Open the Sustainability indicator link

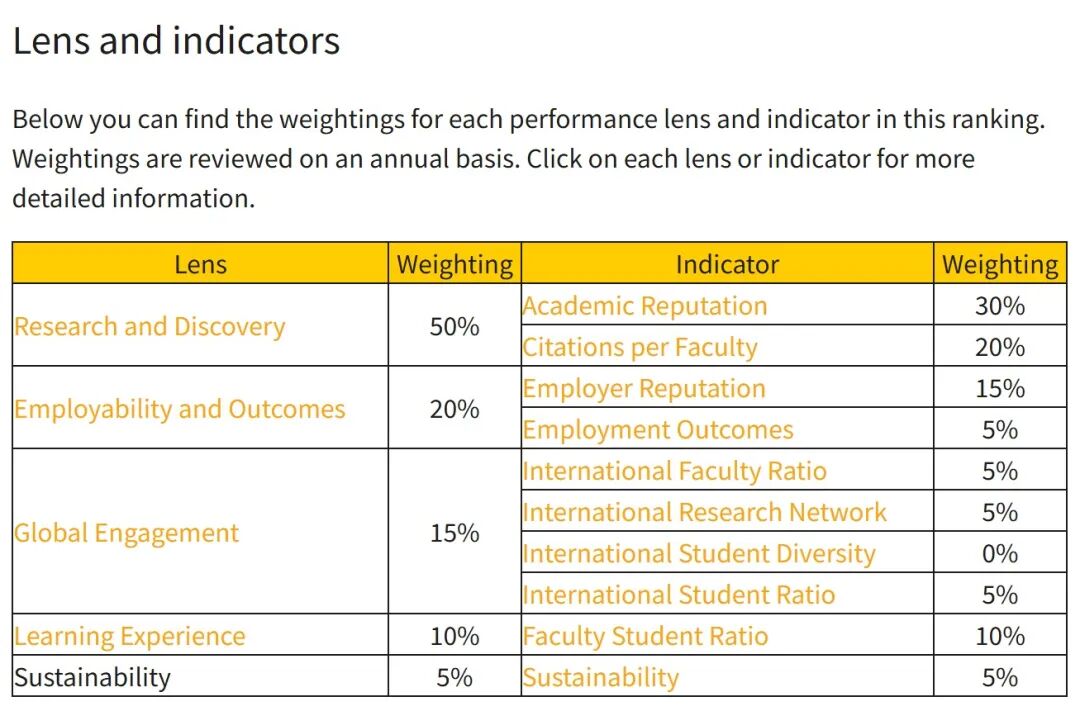[x=601, y=678]
